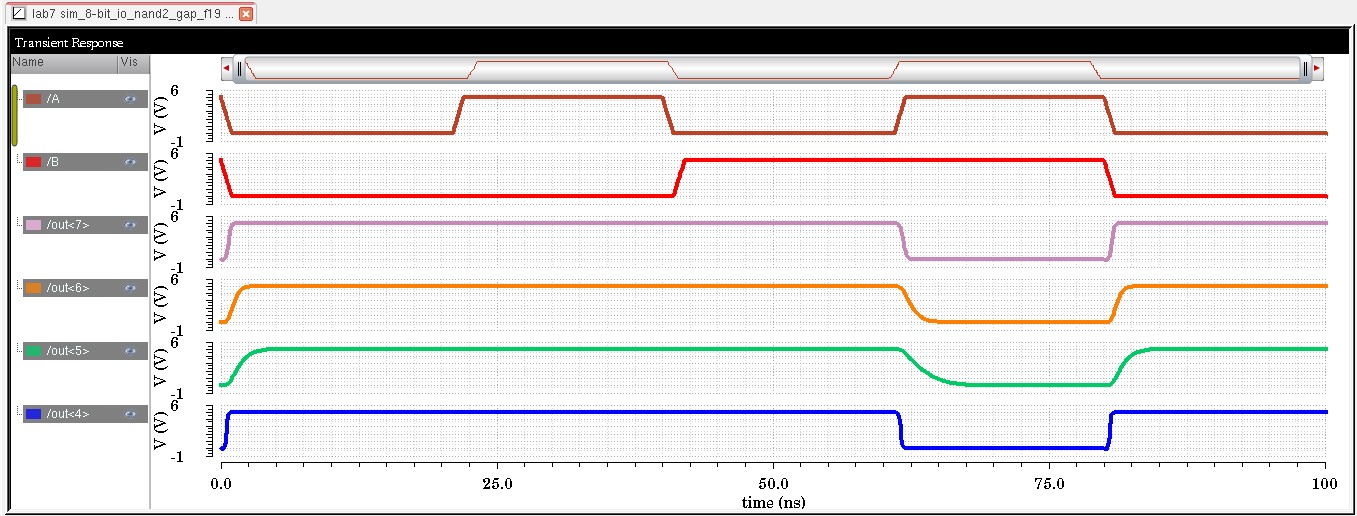Select the /out<5> signal name

click(x=67, y=351)
